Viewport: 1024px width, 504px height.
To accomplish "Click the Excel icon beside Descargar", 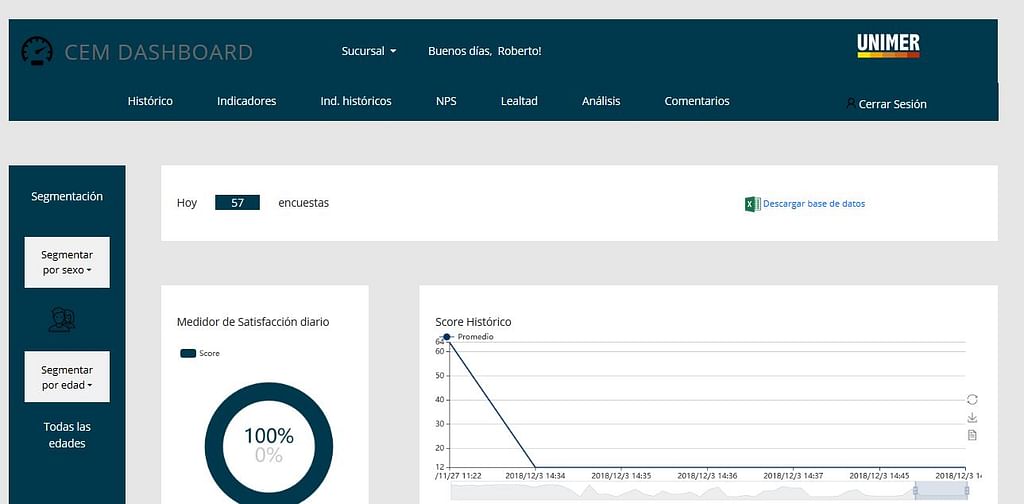I will tap(752, 204).
